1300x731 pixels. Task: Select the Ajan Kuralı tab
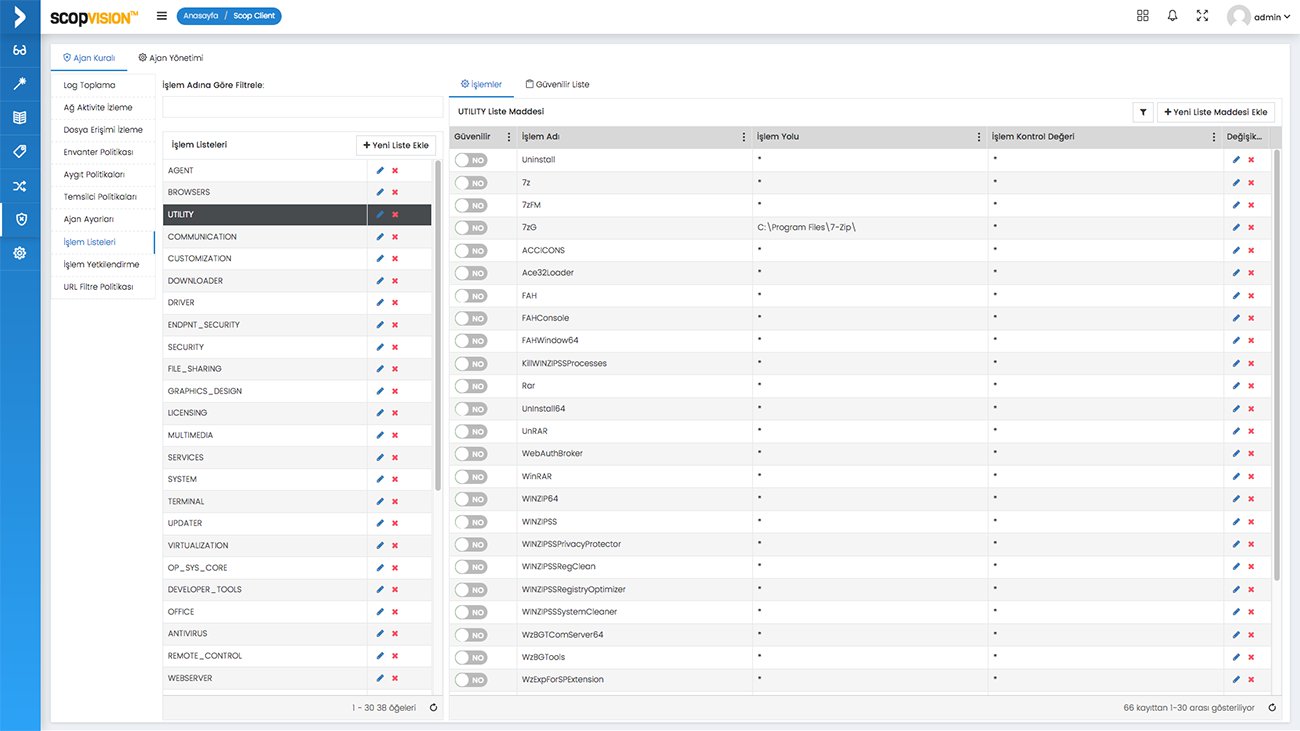(89, 58)
